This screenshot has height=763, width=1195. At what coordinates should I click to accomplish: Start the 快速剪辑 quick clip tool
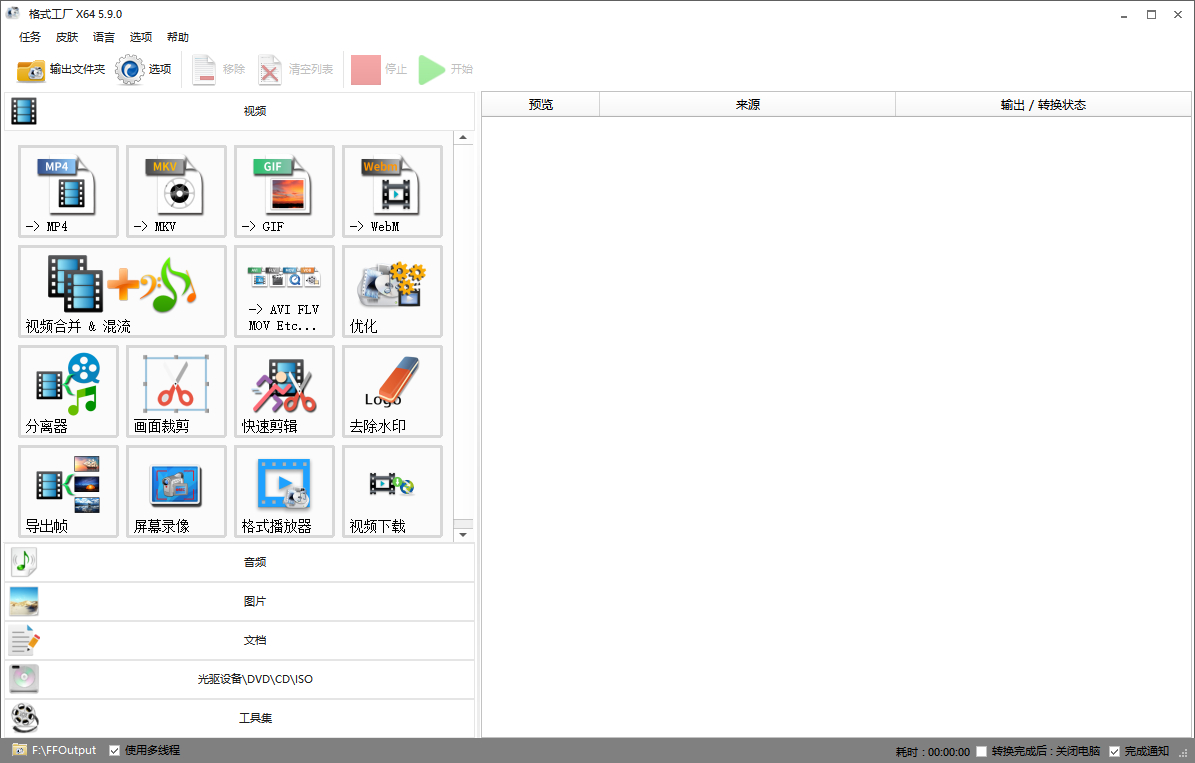click(284, 391)
